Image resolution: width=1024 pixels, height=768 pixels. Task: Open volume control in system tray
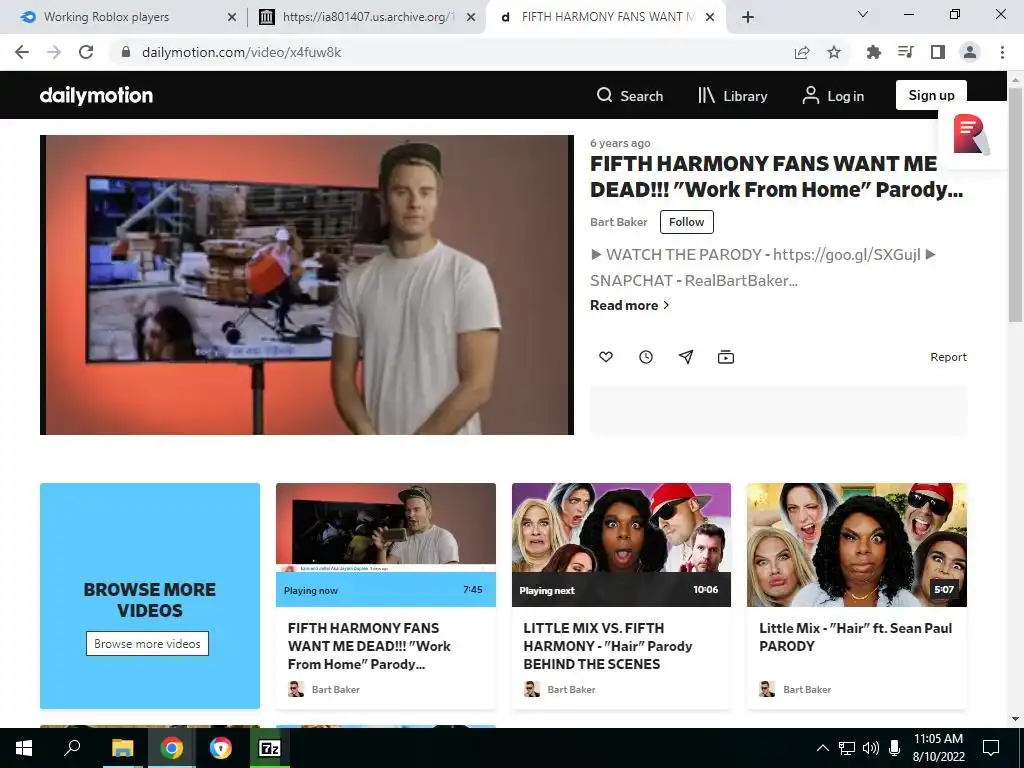pyautogui.click(x=871, y=748)
